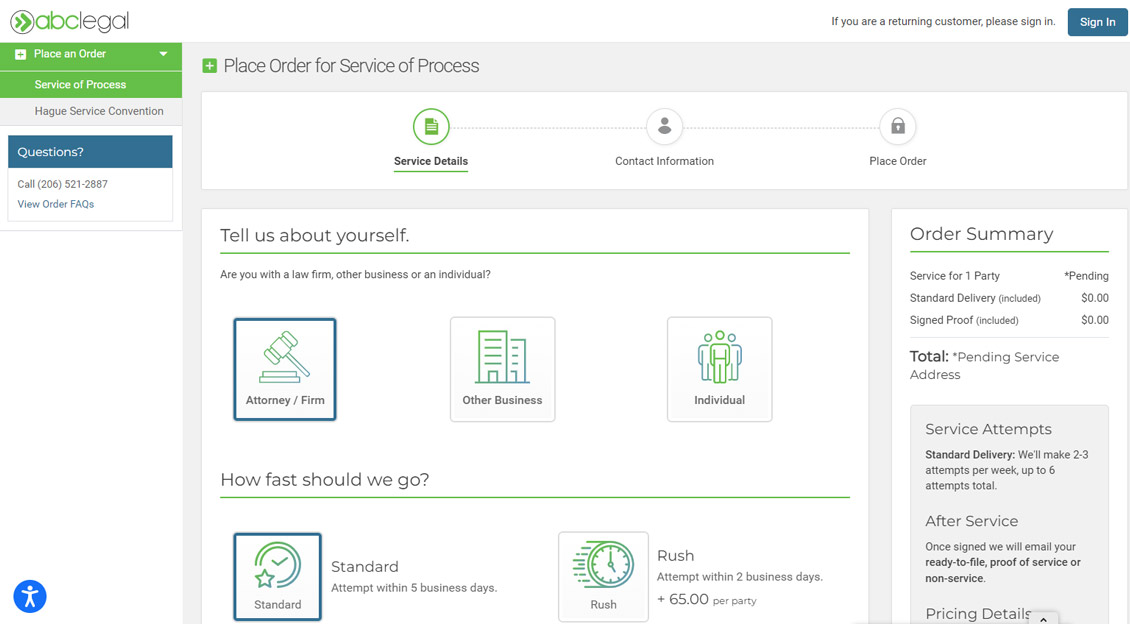Open the accessibility widget icon
The width and height of the screenshot is (1130, 624).
(x=30, y=597)
